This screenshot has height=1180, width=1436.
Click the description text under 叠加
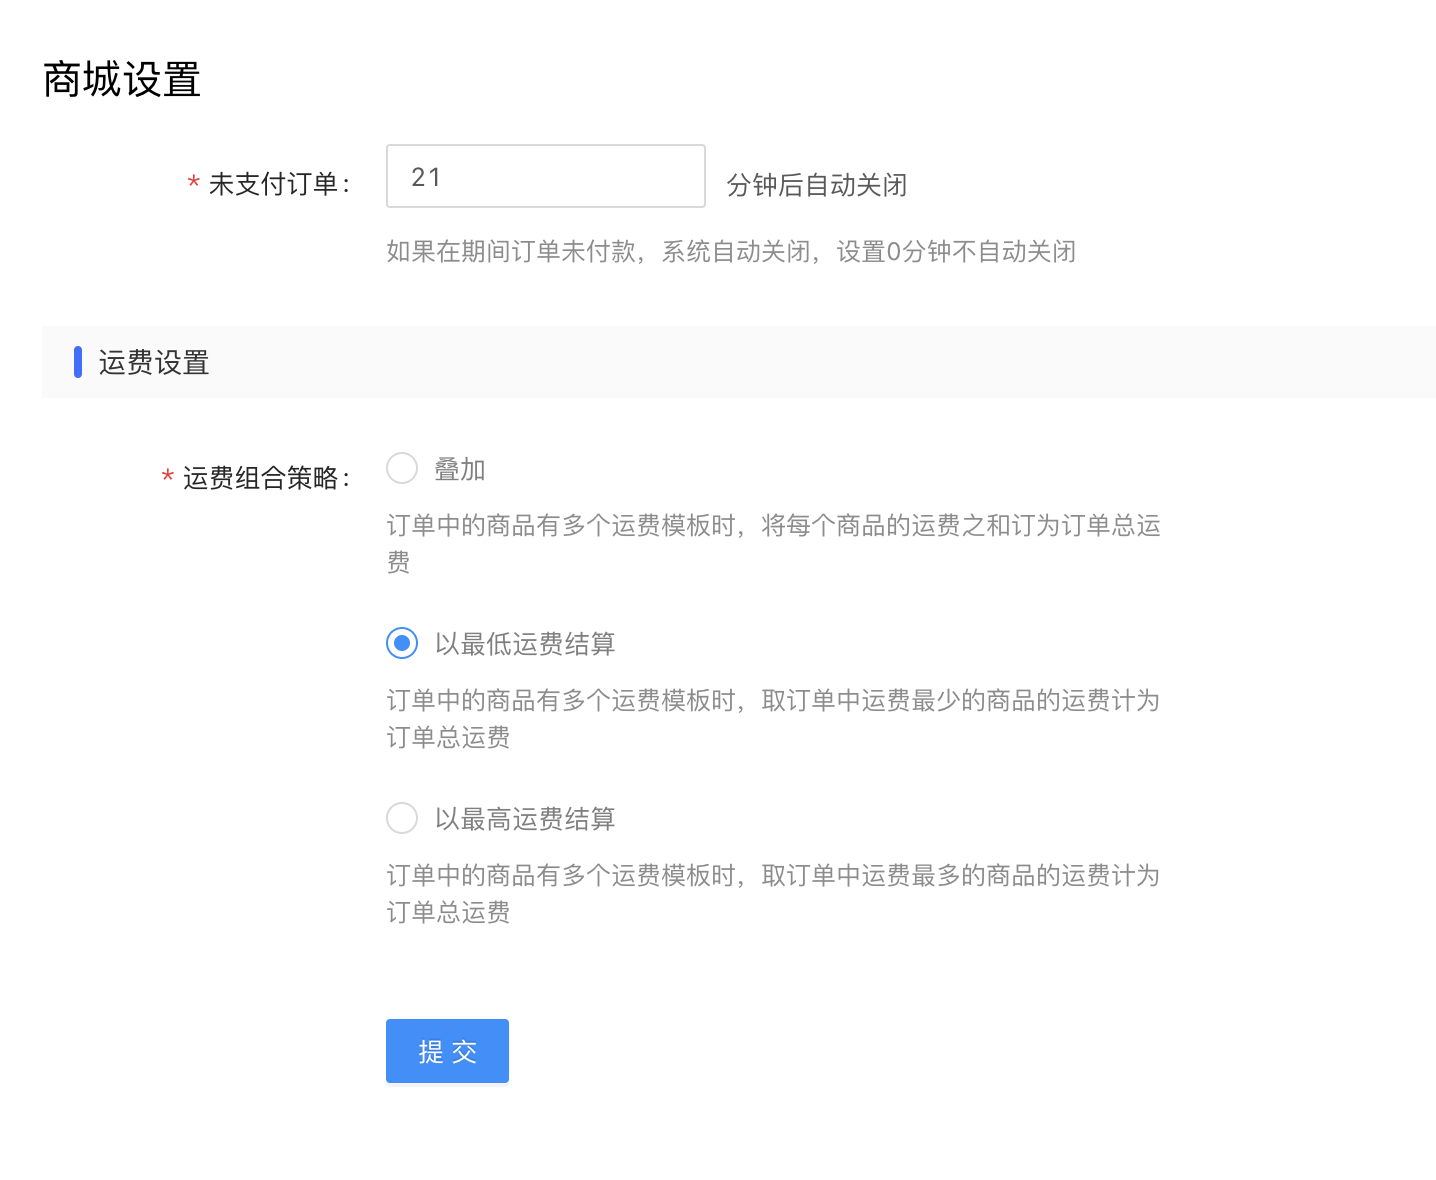[773, 526]
